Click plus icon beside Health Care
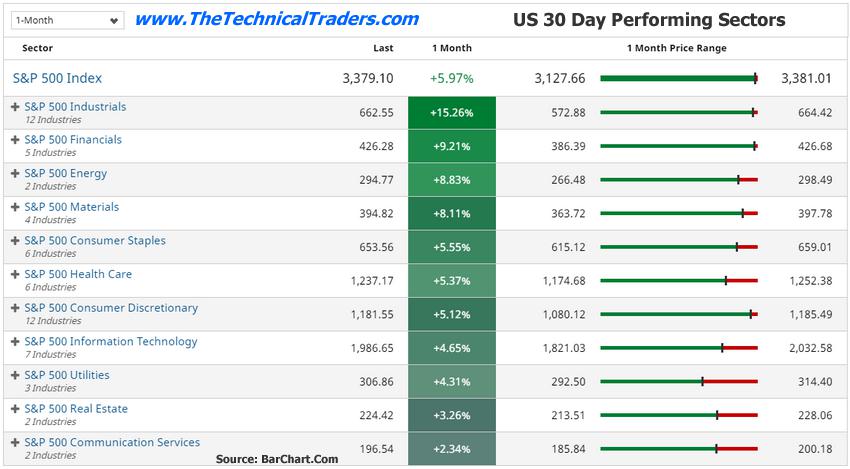Image resolution: width=850 pixels, height=469 pixels. coord(15,274)
